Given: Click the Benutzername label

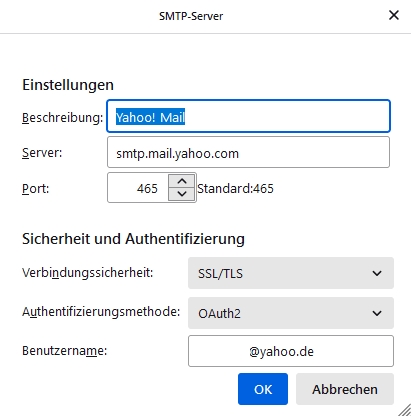Looking at the screenshot, I should pos(64,351).
